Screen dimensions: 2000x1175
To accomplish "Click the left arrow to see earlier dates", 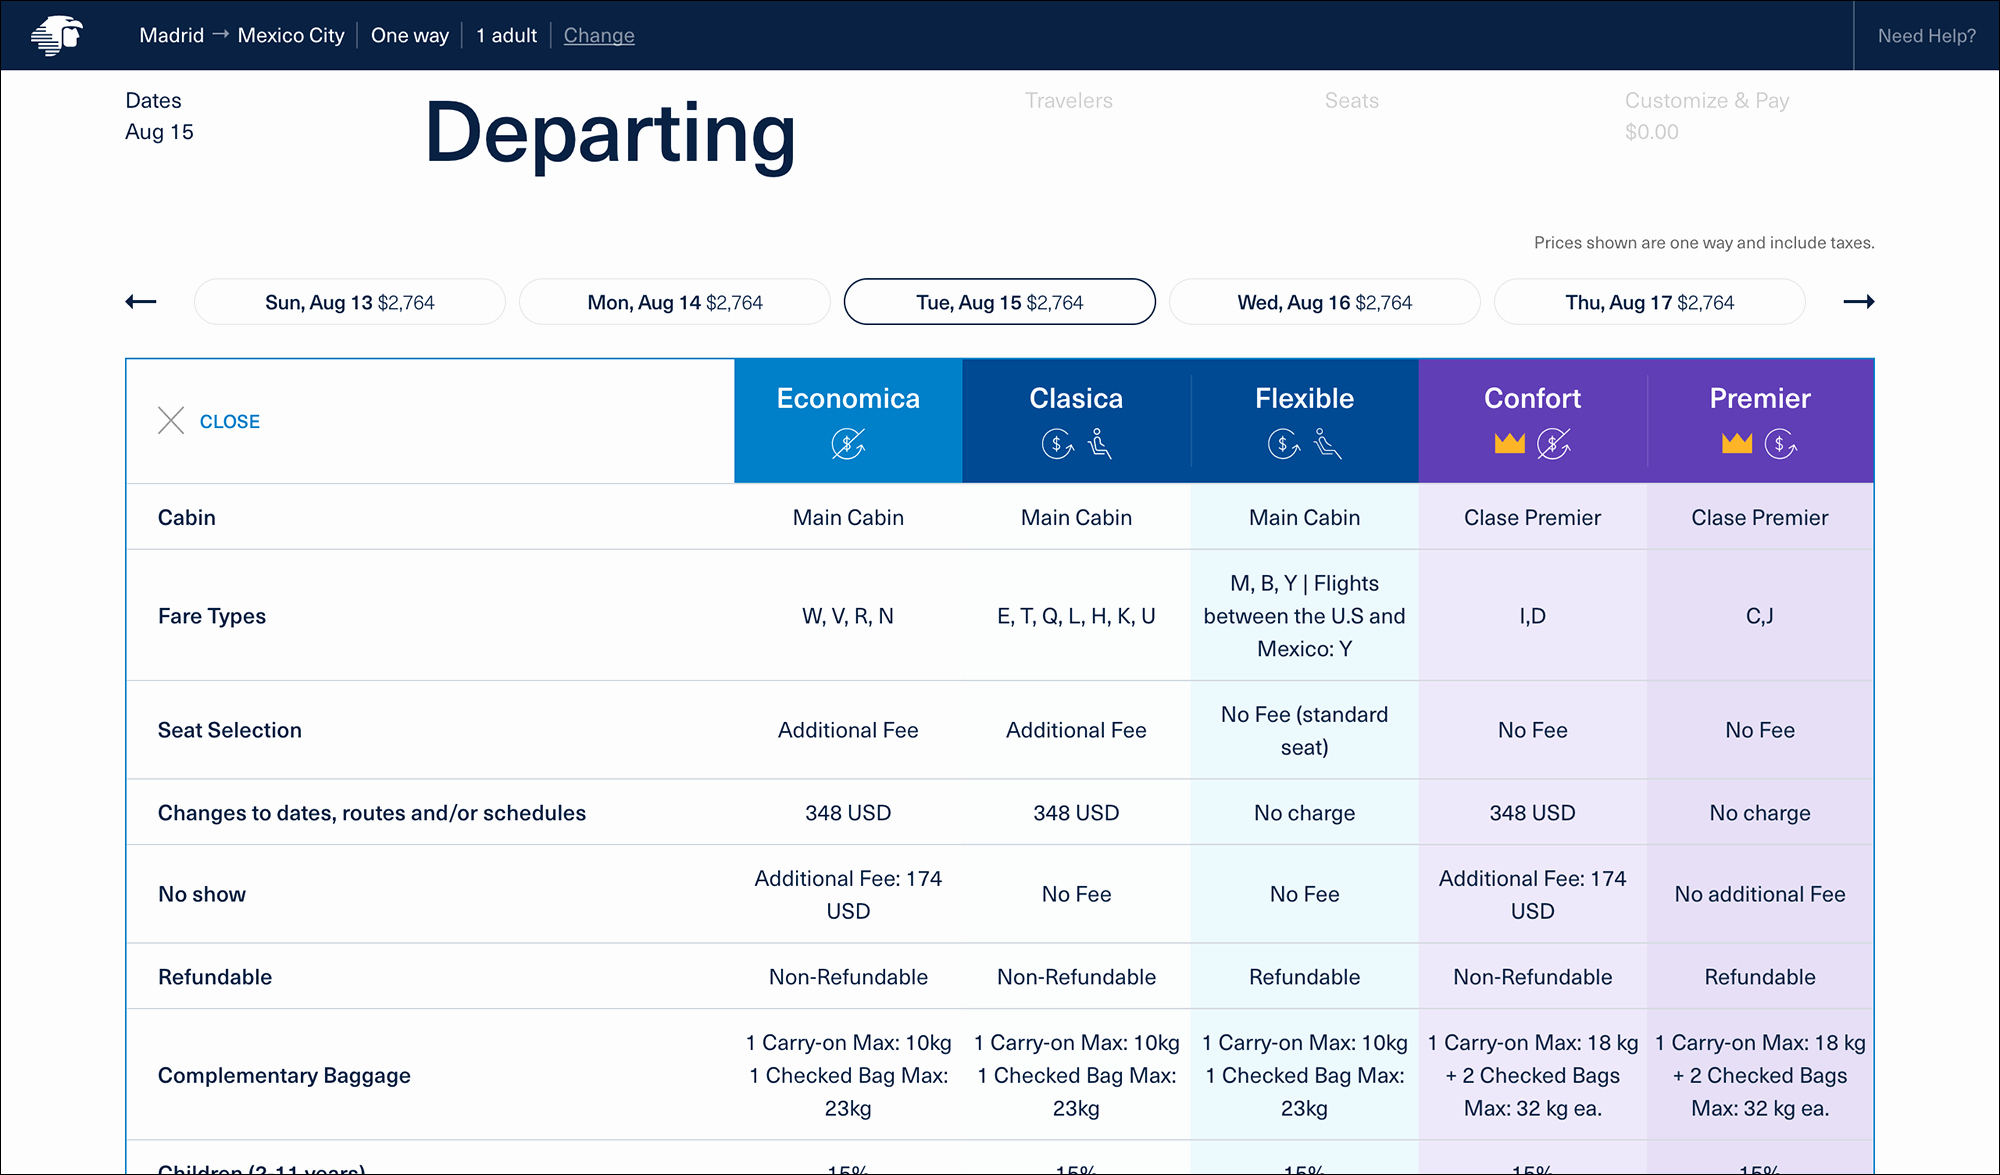I will (x=140, y=302).
